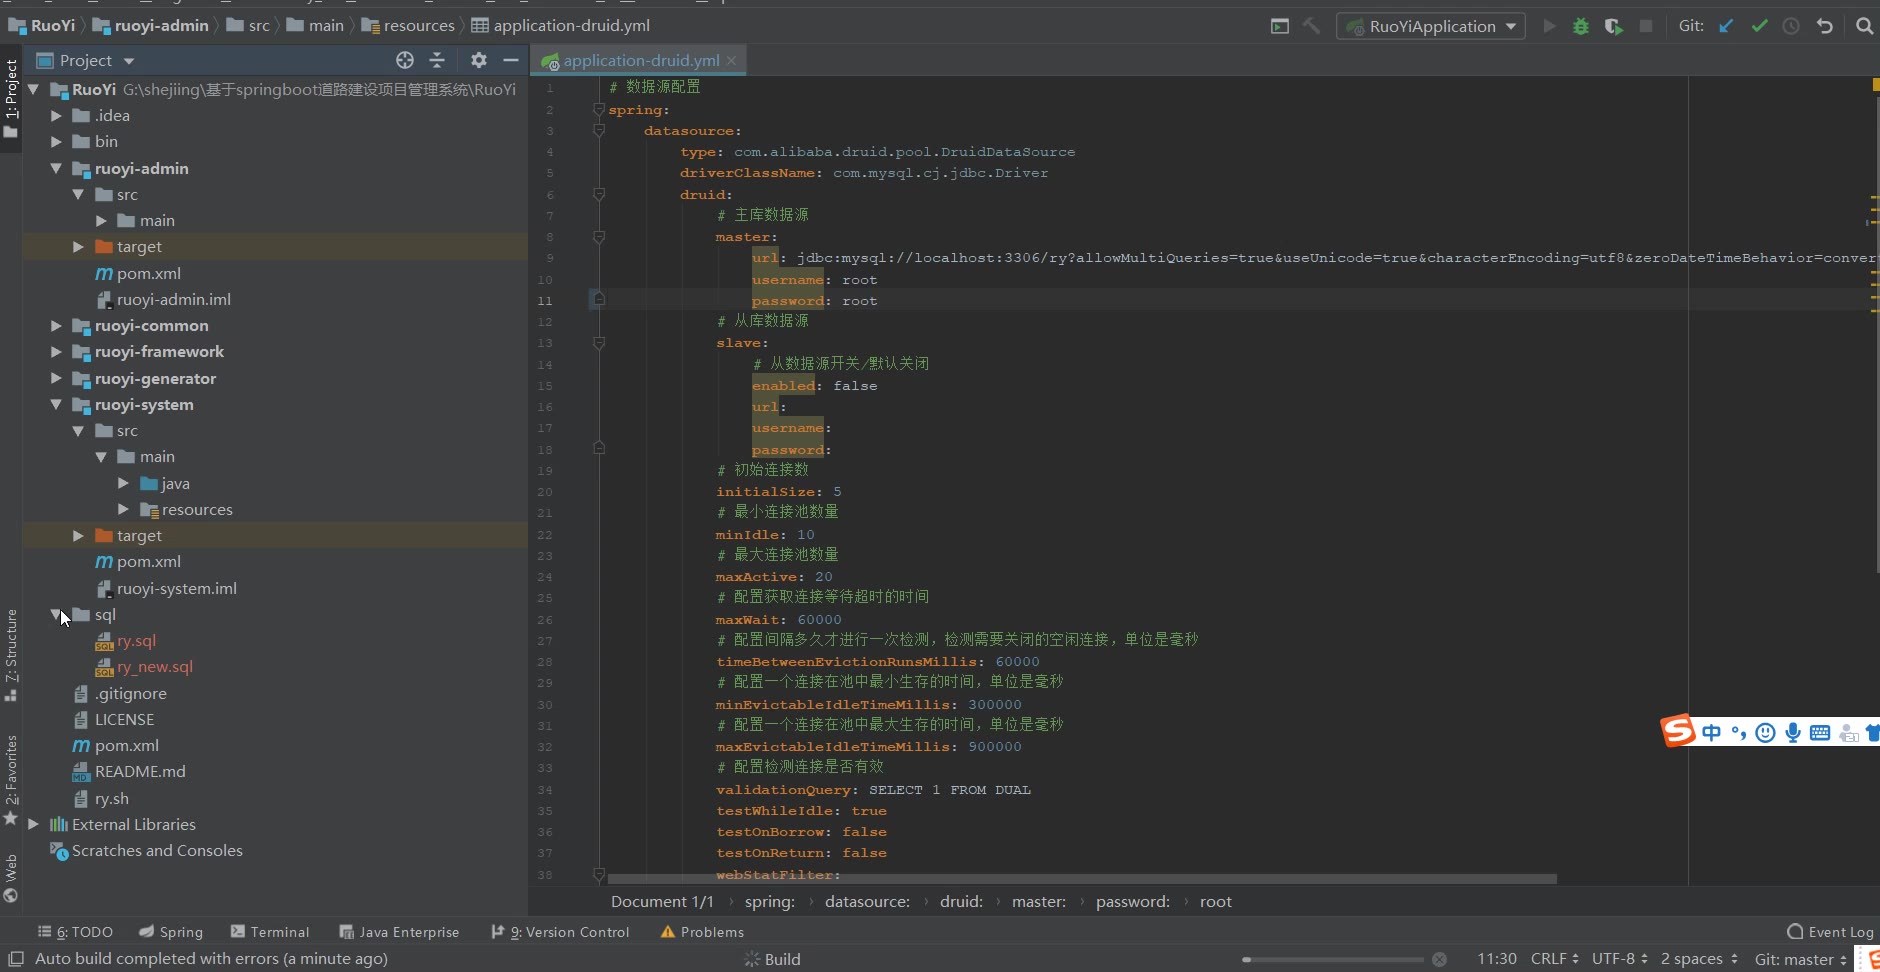Click the CRLF line separator widget
The image size is (1880, 972).
pyautogui.click(x=1554, y=959)
